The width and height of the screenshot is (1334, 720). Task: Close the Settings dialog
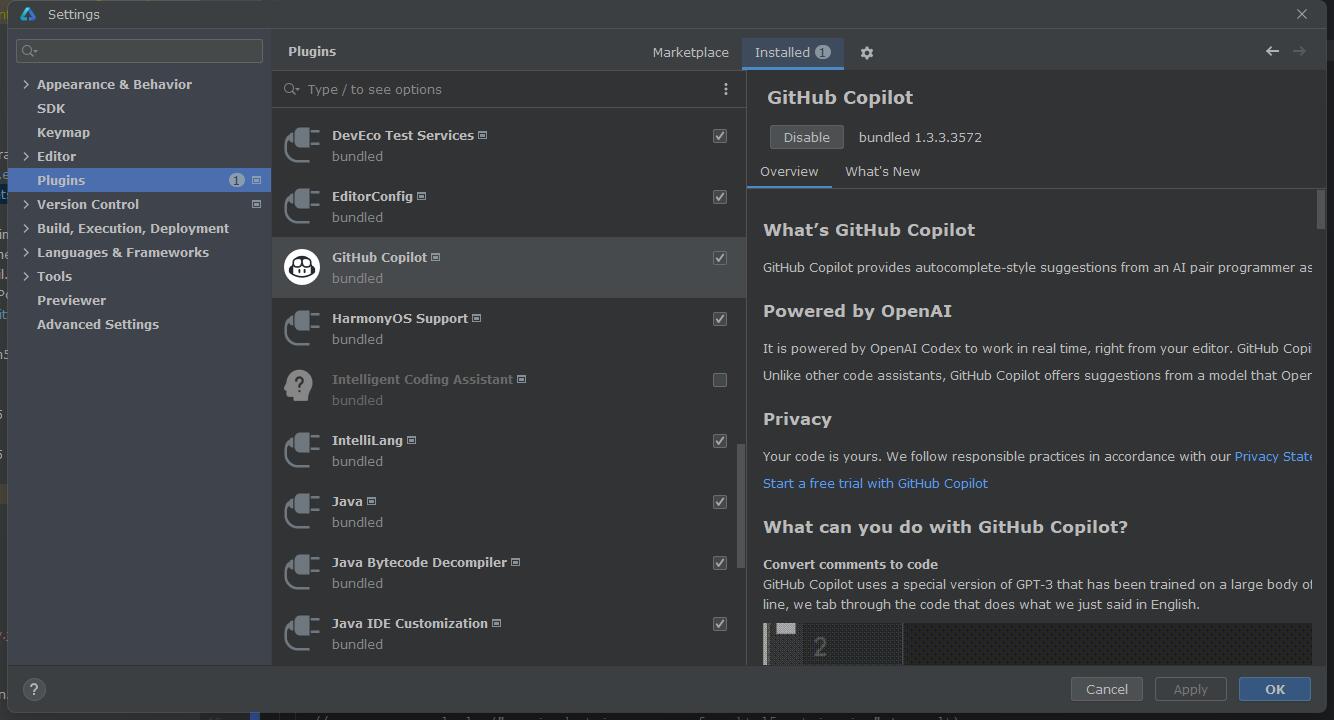[1301, 14]
